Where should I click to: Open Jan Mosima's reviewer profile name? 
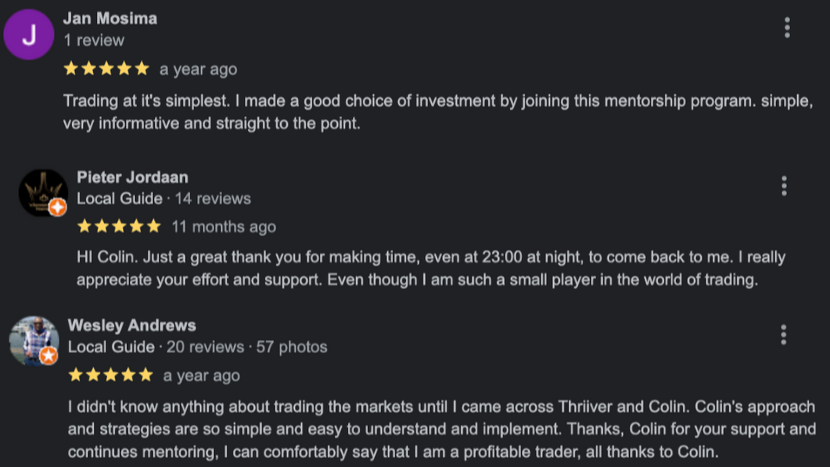(x=110, y=18)
